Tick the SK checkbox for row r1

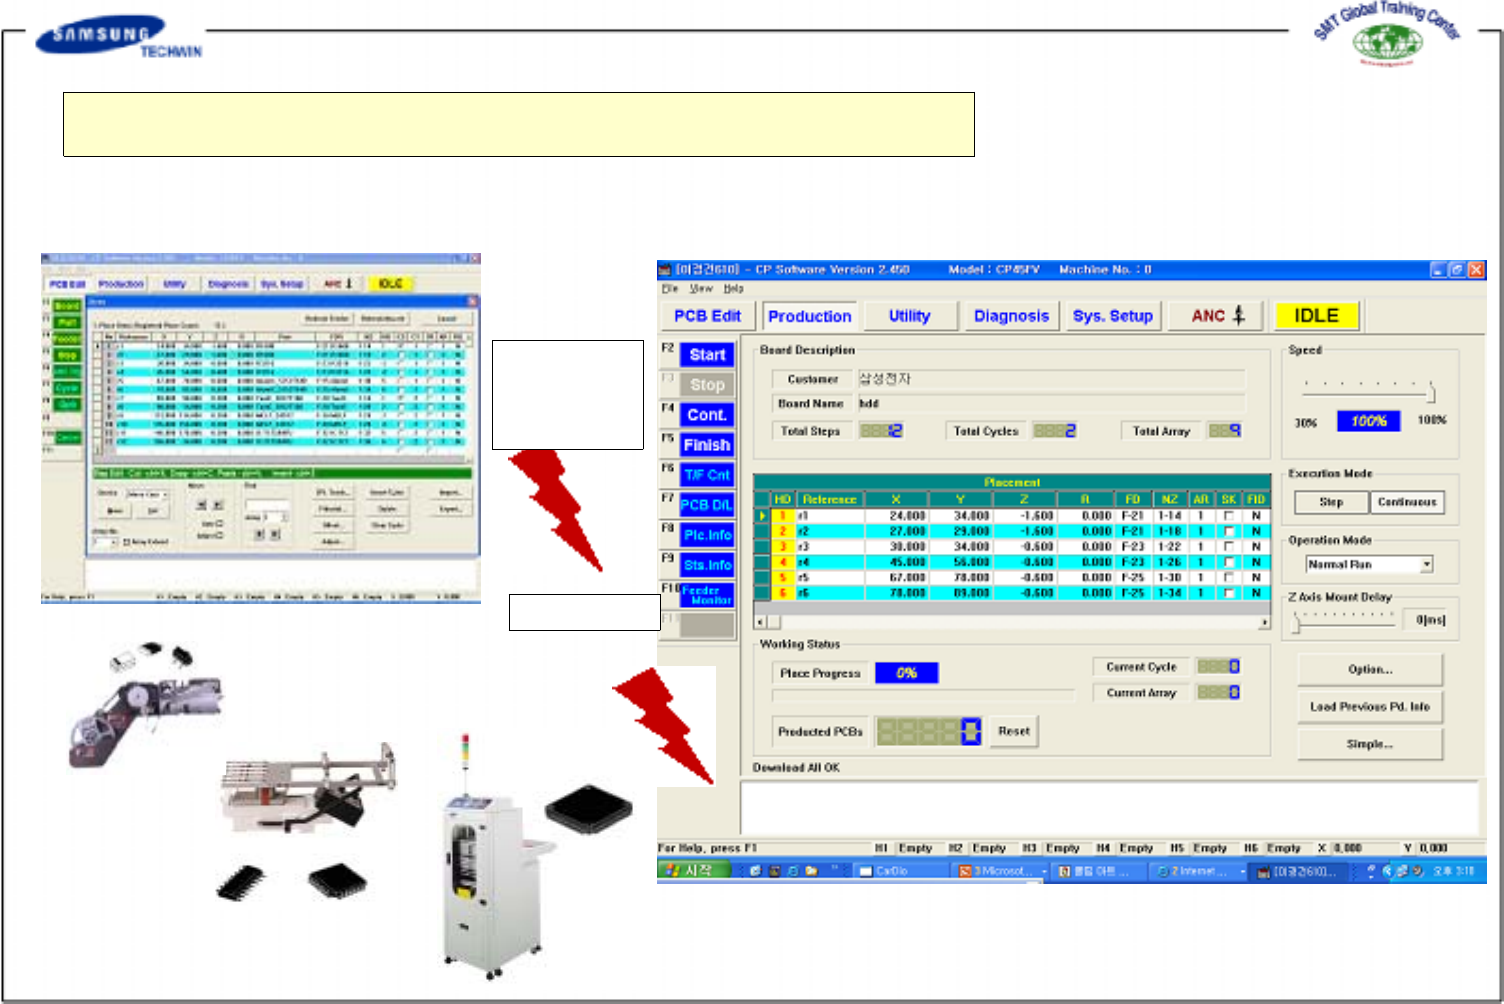click(x=1229, y=517)
